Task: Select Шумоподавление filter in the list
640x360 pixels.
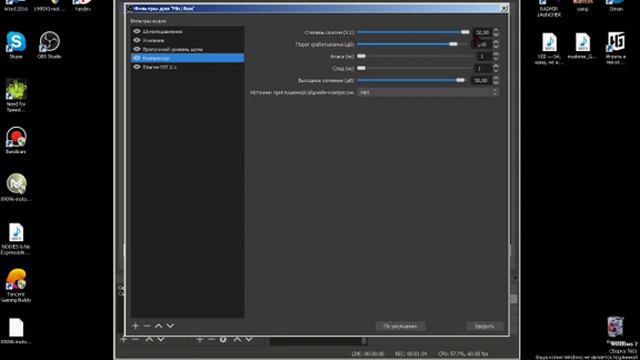Action: coord(187,31)
